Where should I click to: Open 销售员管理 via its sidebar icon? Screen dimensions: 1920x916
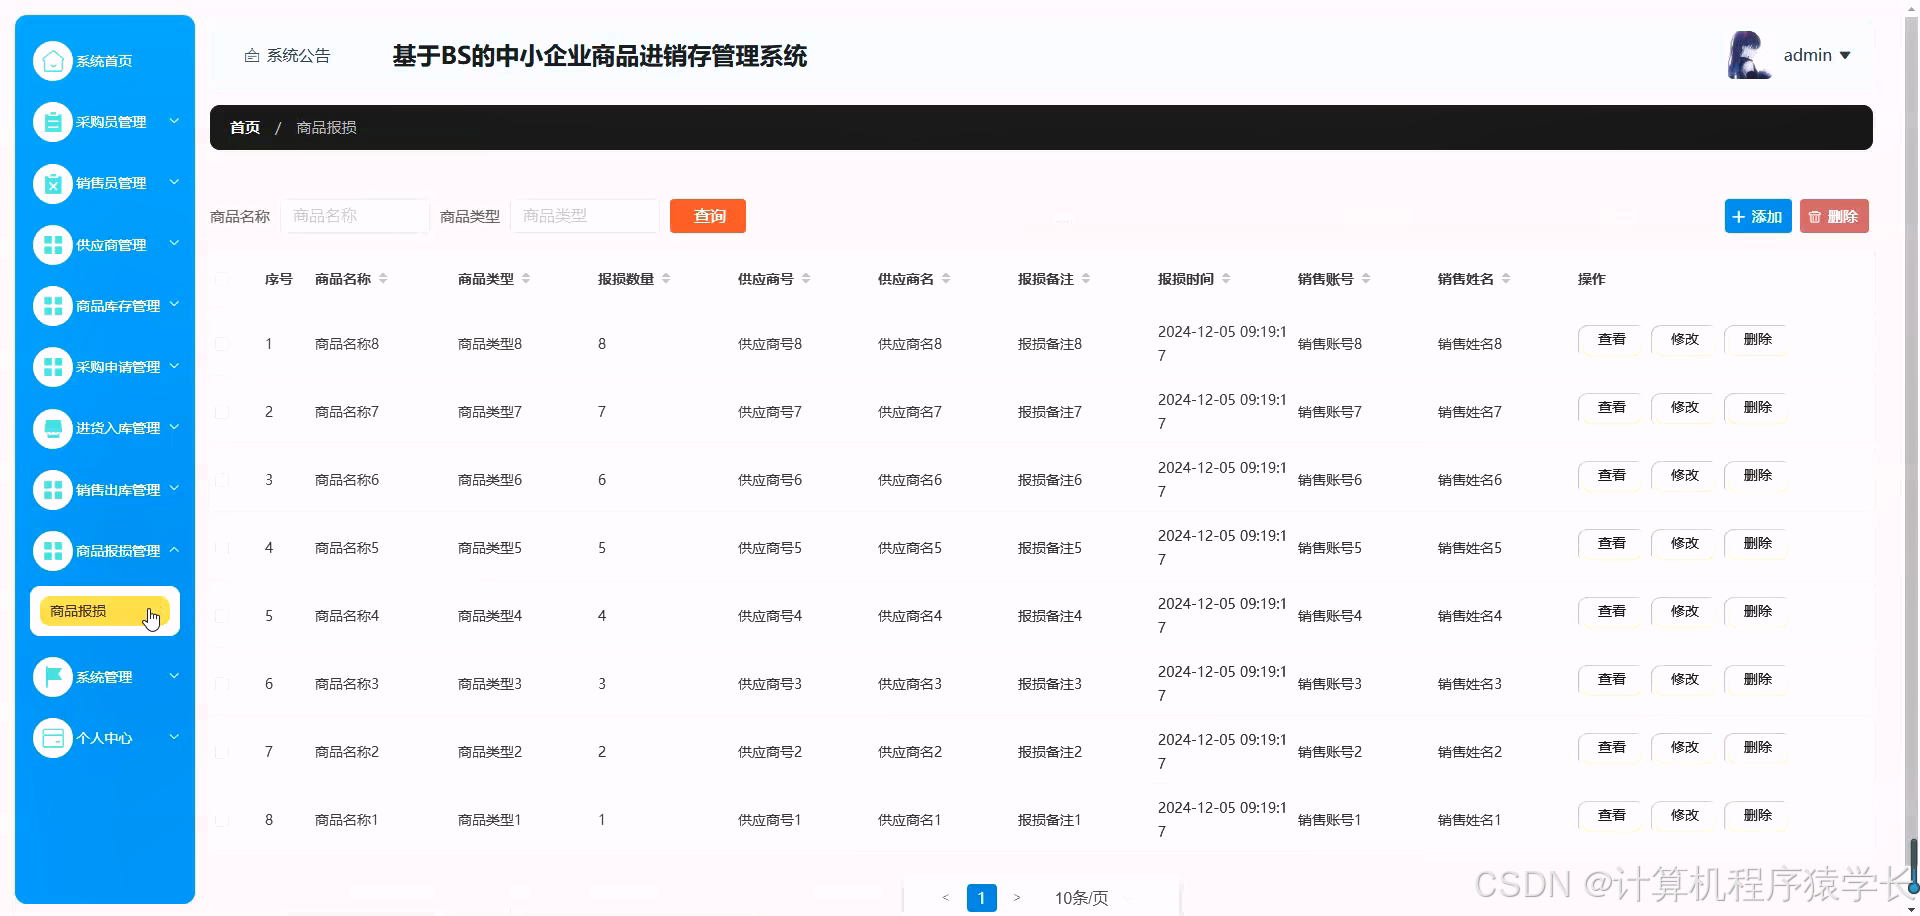point(53,183)
